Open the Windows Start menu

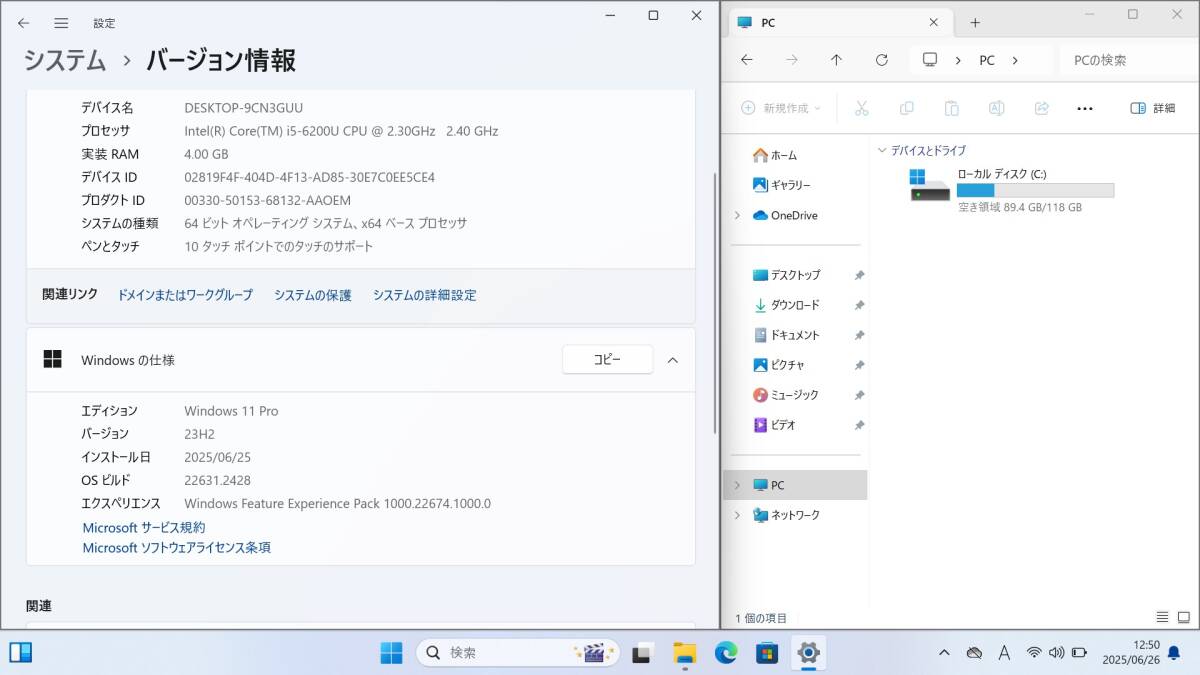[391, 653]
